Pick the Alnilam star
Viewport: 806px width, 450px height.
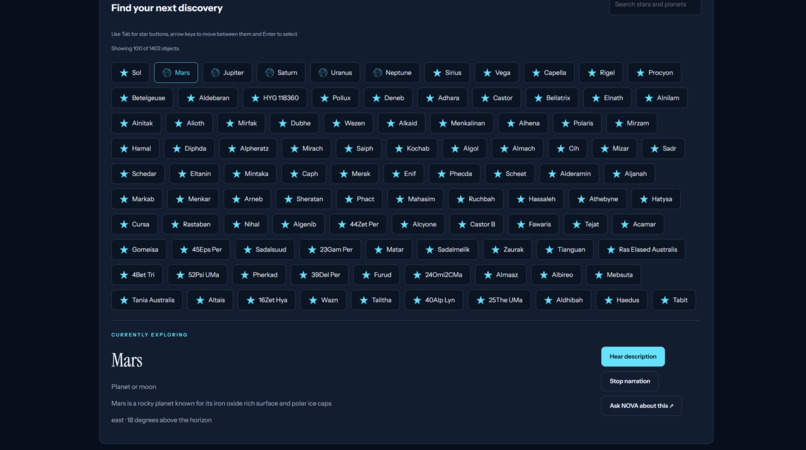point(662,98)
